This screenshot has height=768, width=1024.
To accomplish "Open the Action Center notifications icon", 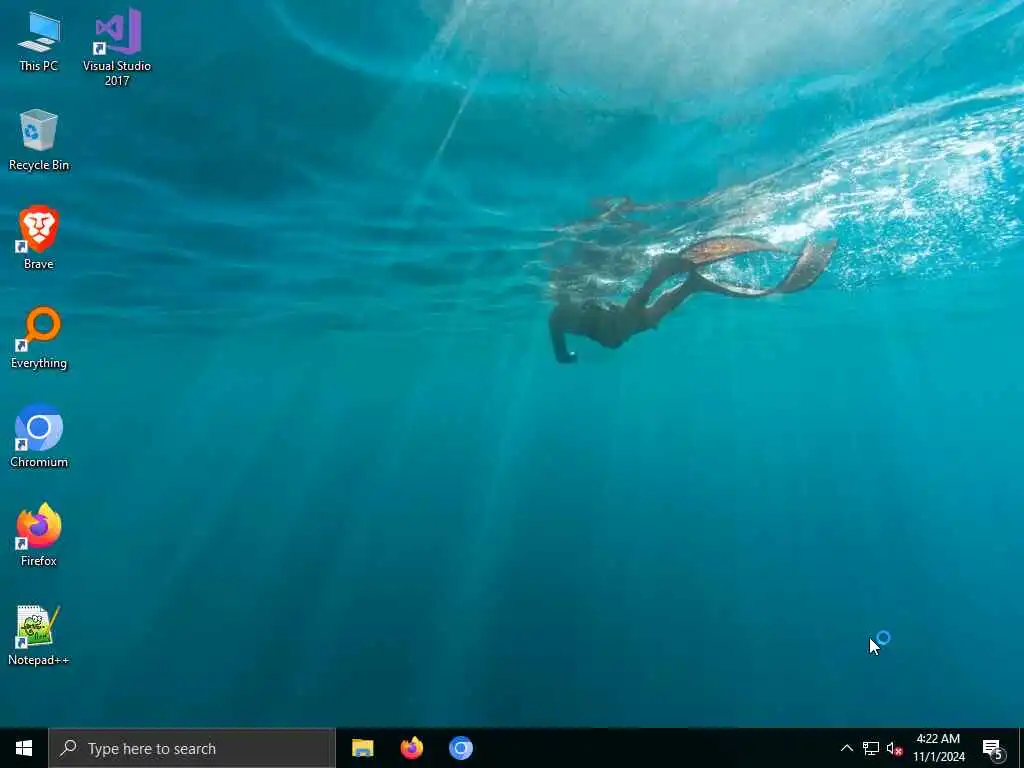I will point(993,748).
